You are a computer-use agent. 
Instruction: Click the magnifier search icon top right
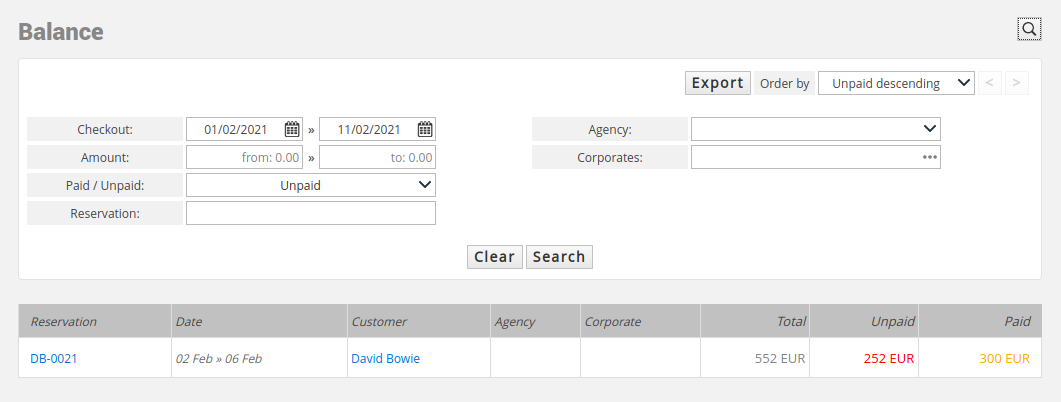point(1029,28)
